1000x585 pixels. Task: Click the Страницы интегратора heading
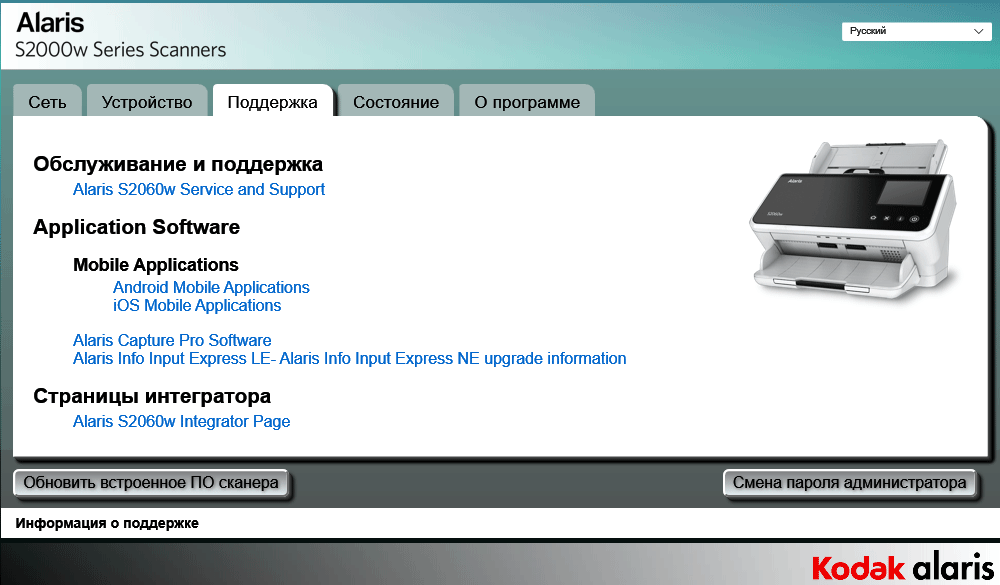[x=152, y=396]
